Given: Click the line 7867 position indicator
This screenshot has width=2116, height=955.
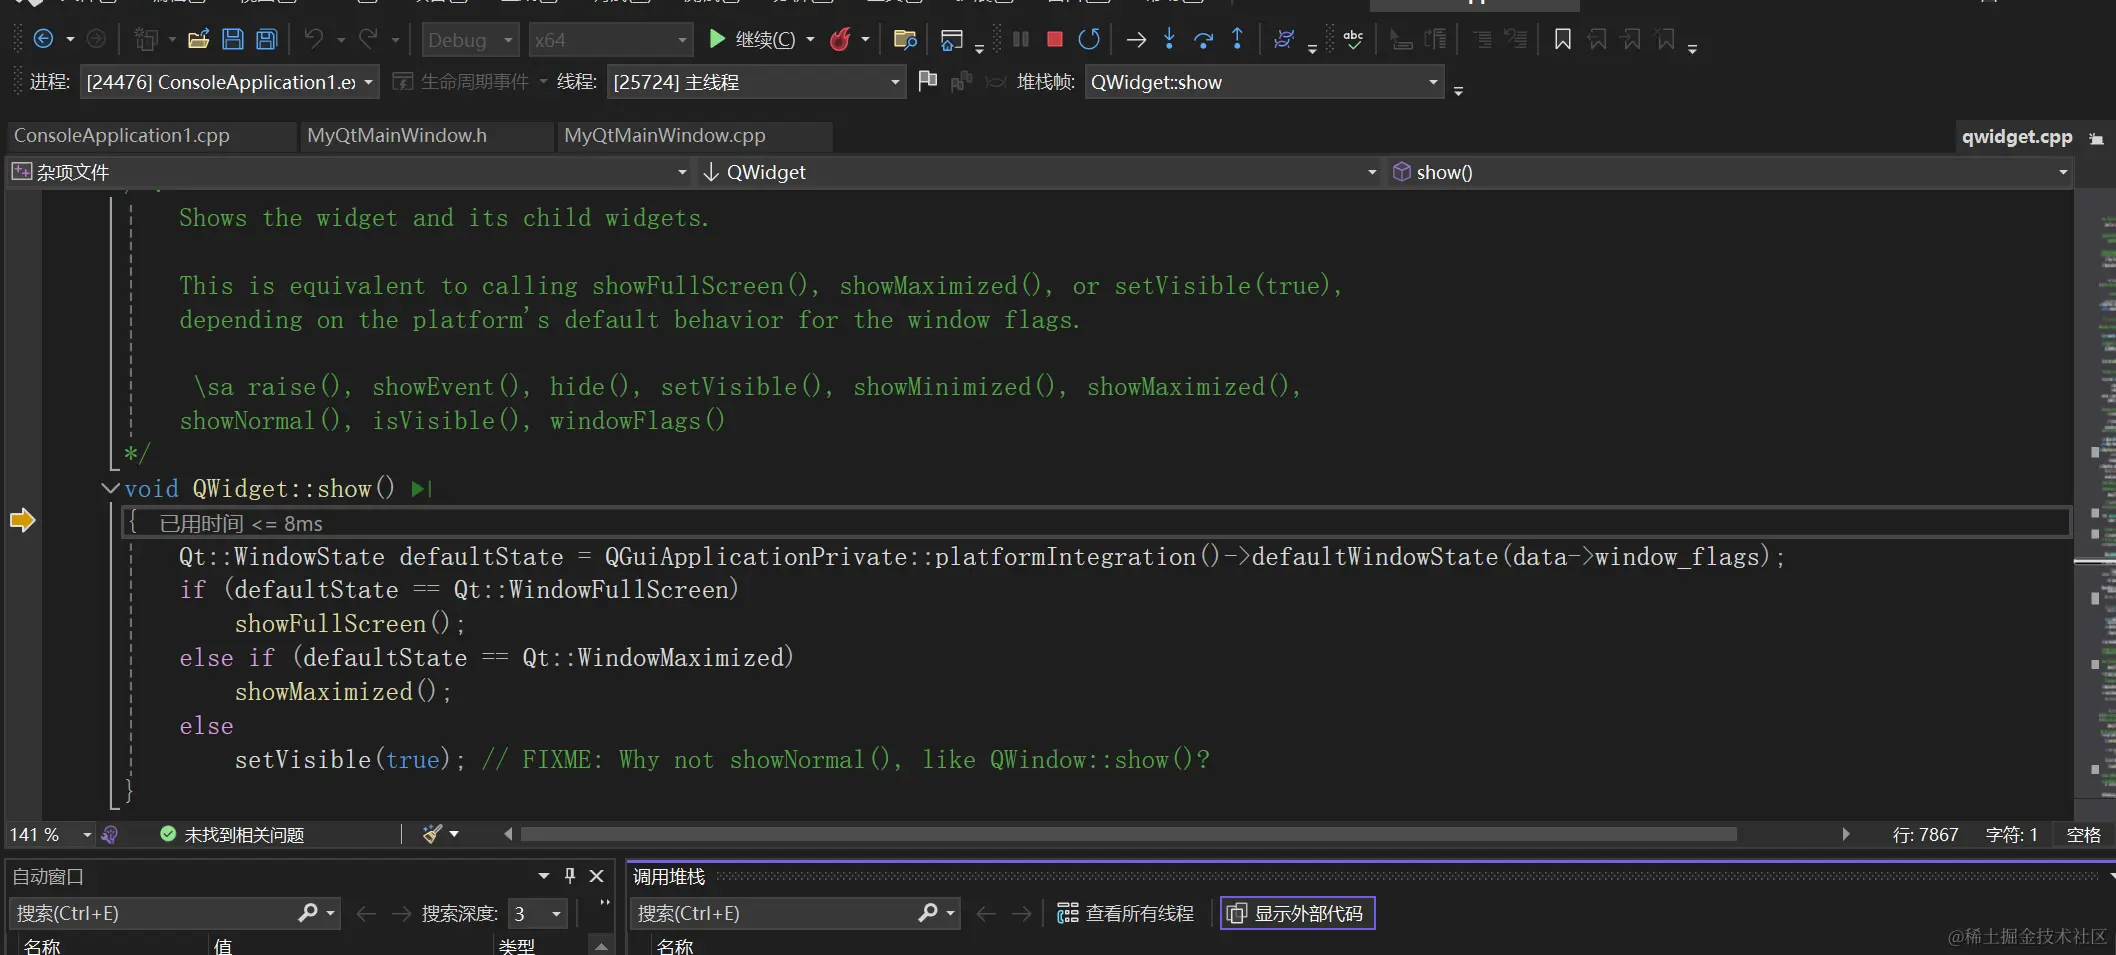Looking at the screenshot, I should [1925, 834].
